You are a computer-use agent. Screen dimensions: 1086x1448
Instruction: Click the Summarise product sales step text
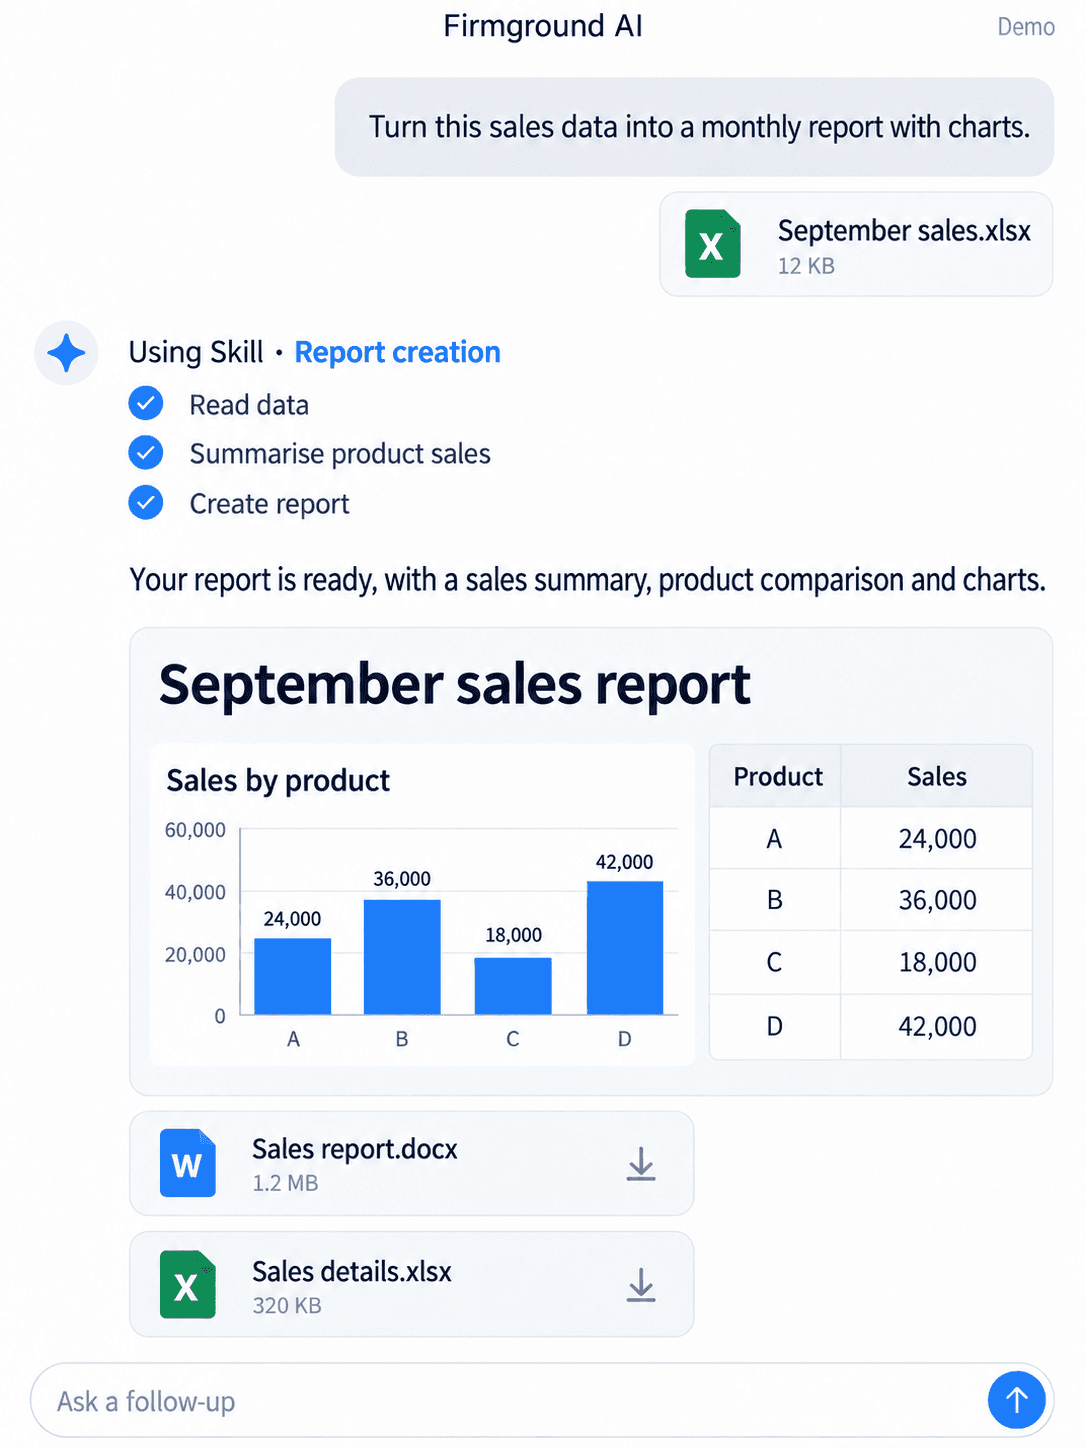pos(340,454)
